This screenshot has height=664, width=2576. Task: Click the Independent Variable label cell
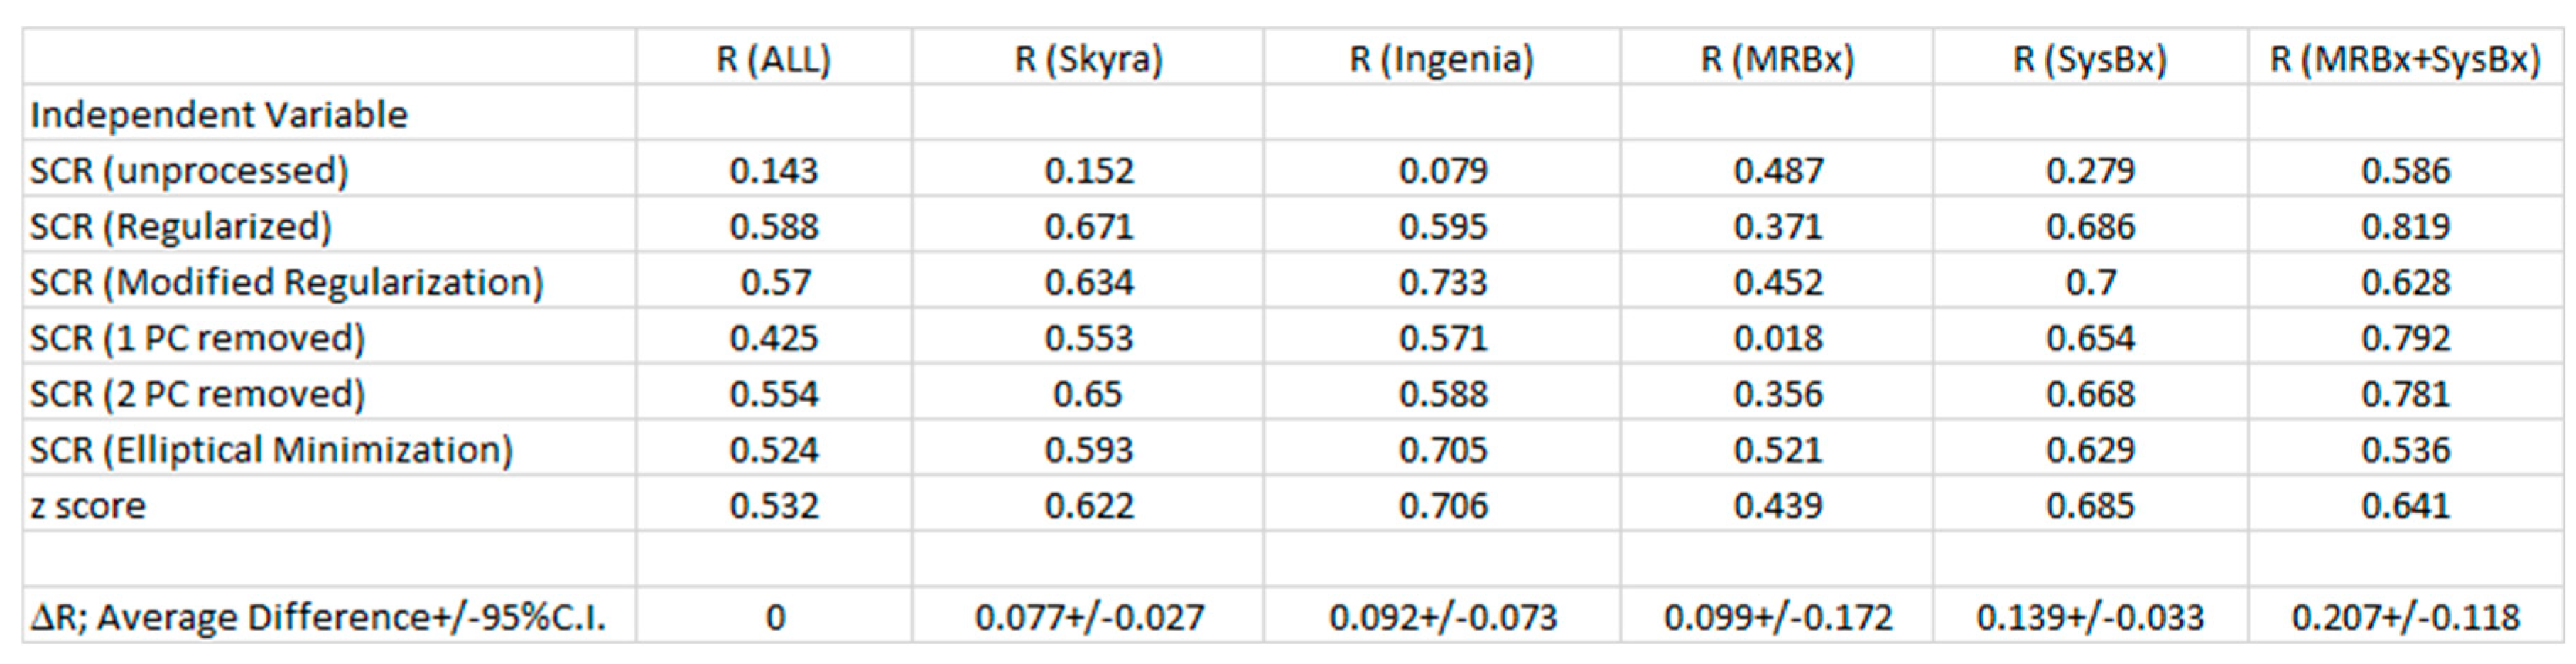(219, 115)
